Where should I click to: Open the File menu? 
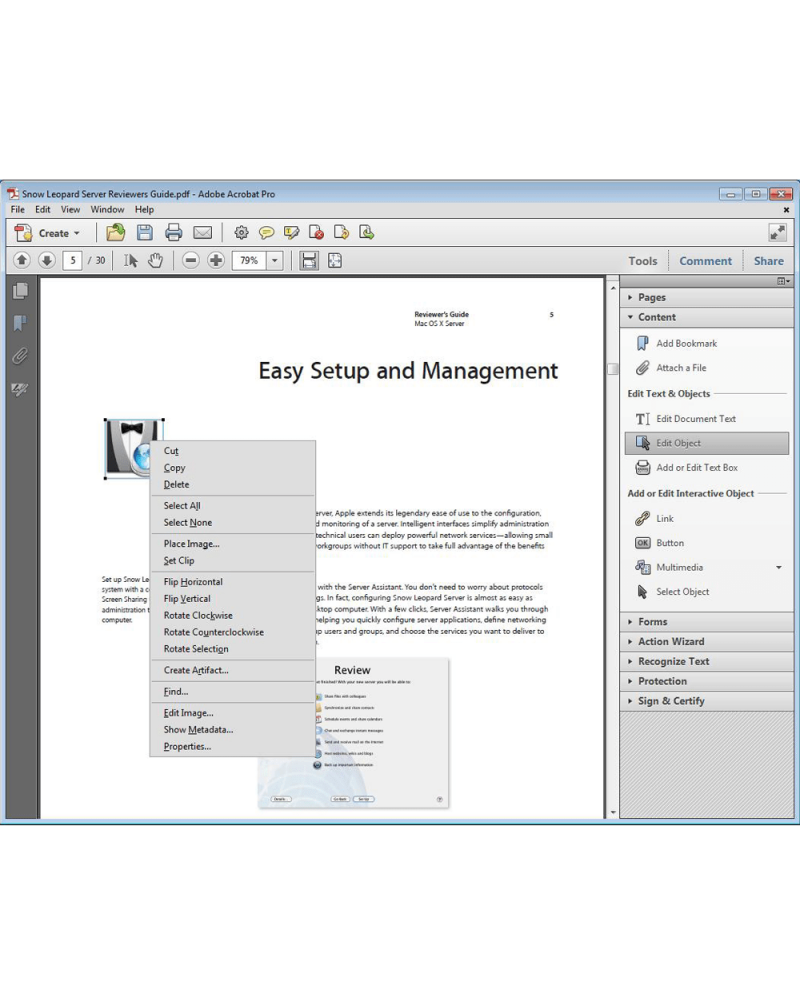point(18,209)
